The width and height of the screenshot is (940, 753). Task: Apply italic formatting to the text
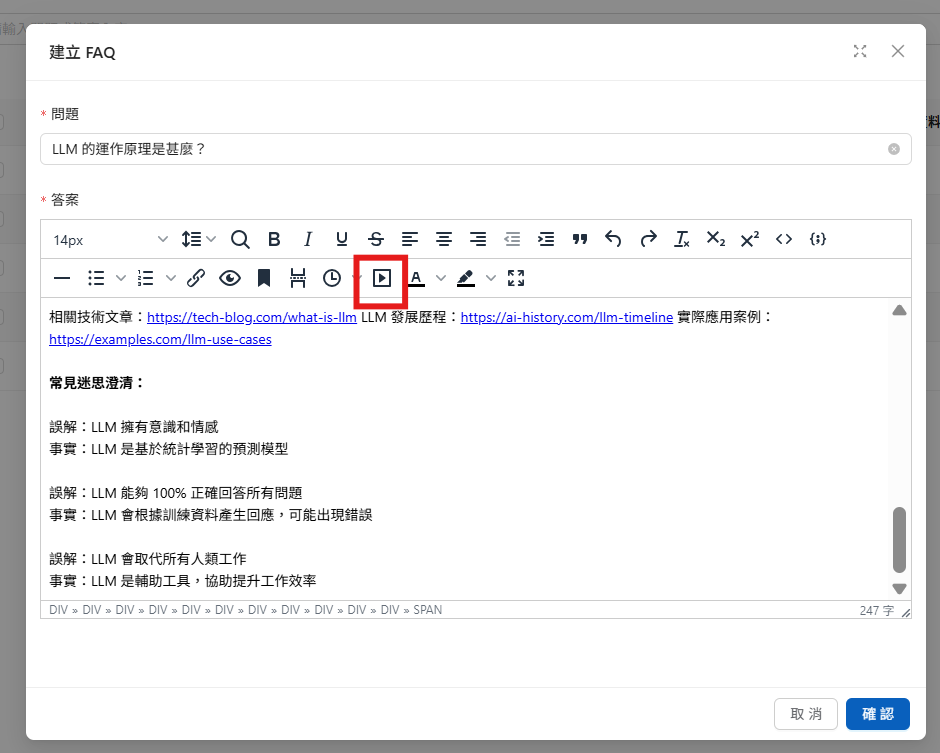pyautogui.click(x=308, y=239)
